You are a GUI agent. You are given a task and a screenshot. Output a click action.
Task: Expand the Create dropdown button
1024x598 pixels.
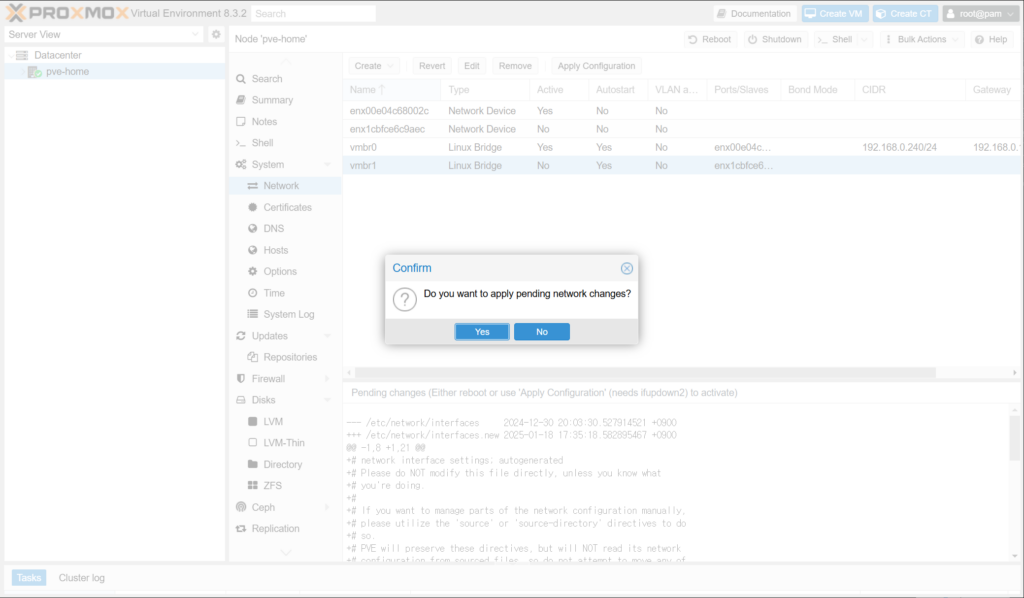point(374,66)
